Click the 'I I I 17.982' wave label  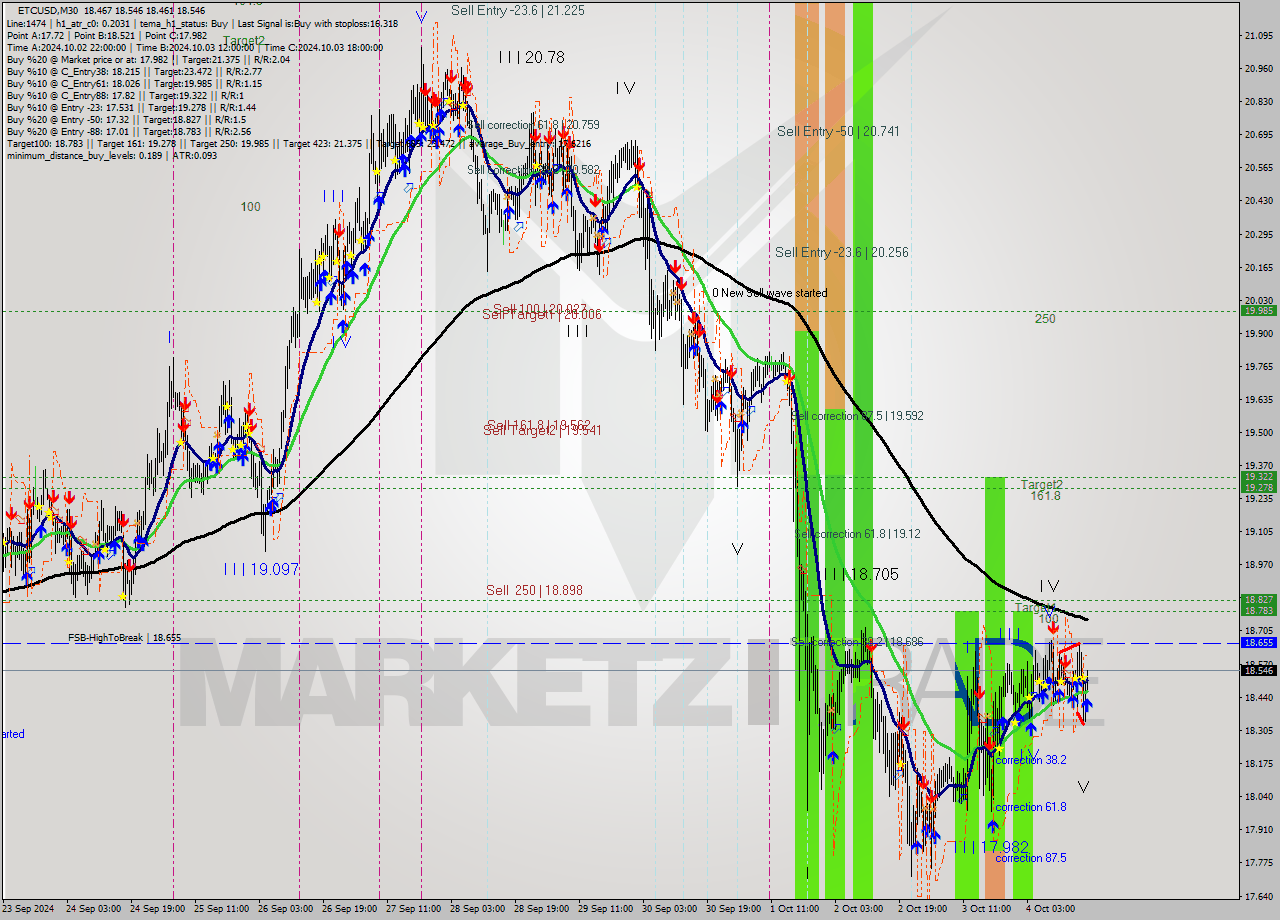[990, 847]
